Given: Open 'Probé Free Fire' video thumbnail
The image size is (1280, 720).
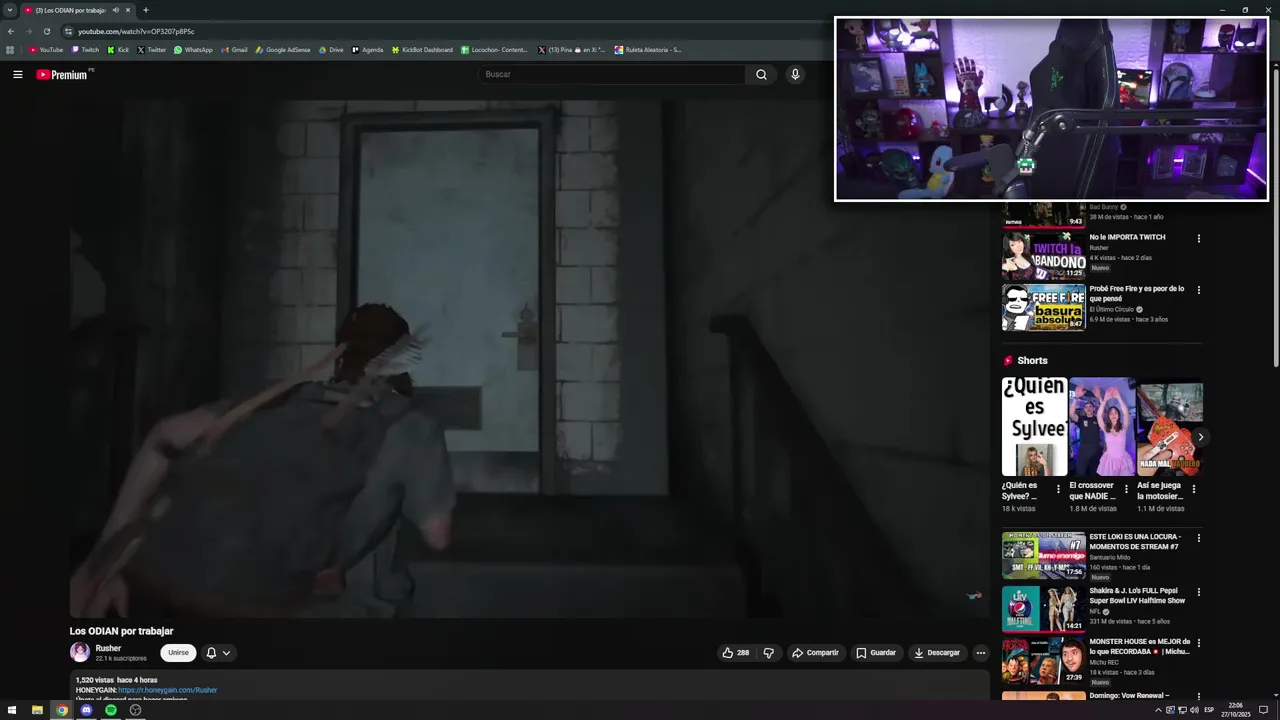Looking at the screenshot, I should click(1044, 308).
